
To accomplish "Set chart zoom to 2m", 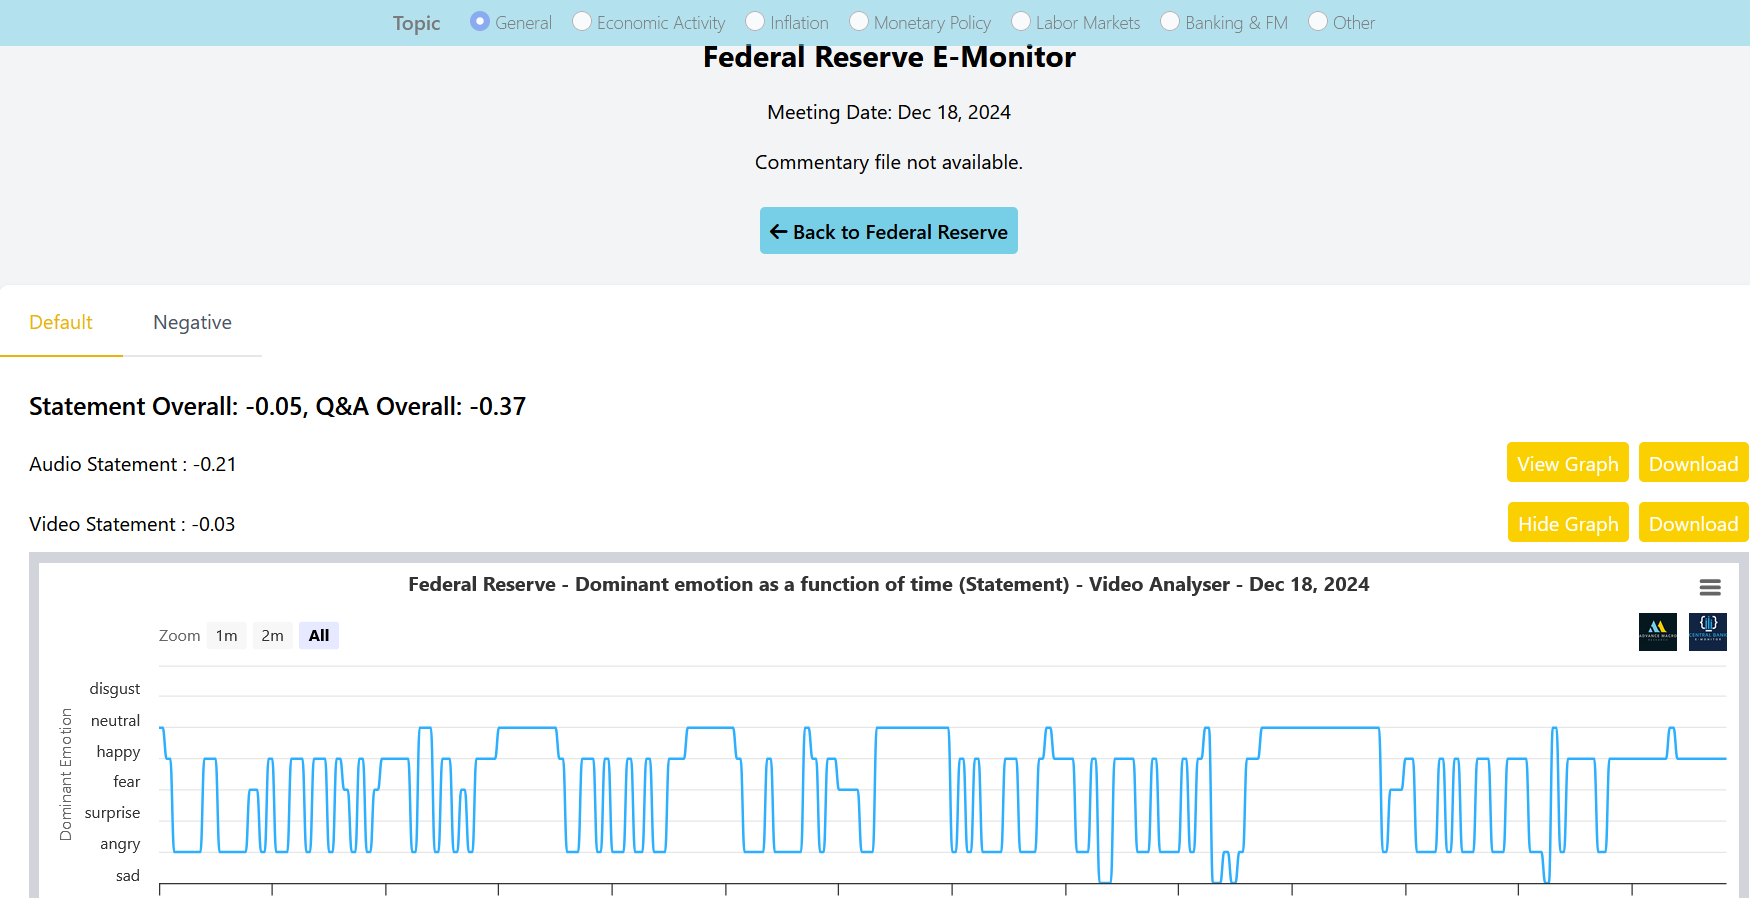I will pos(272,636).
